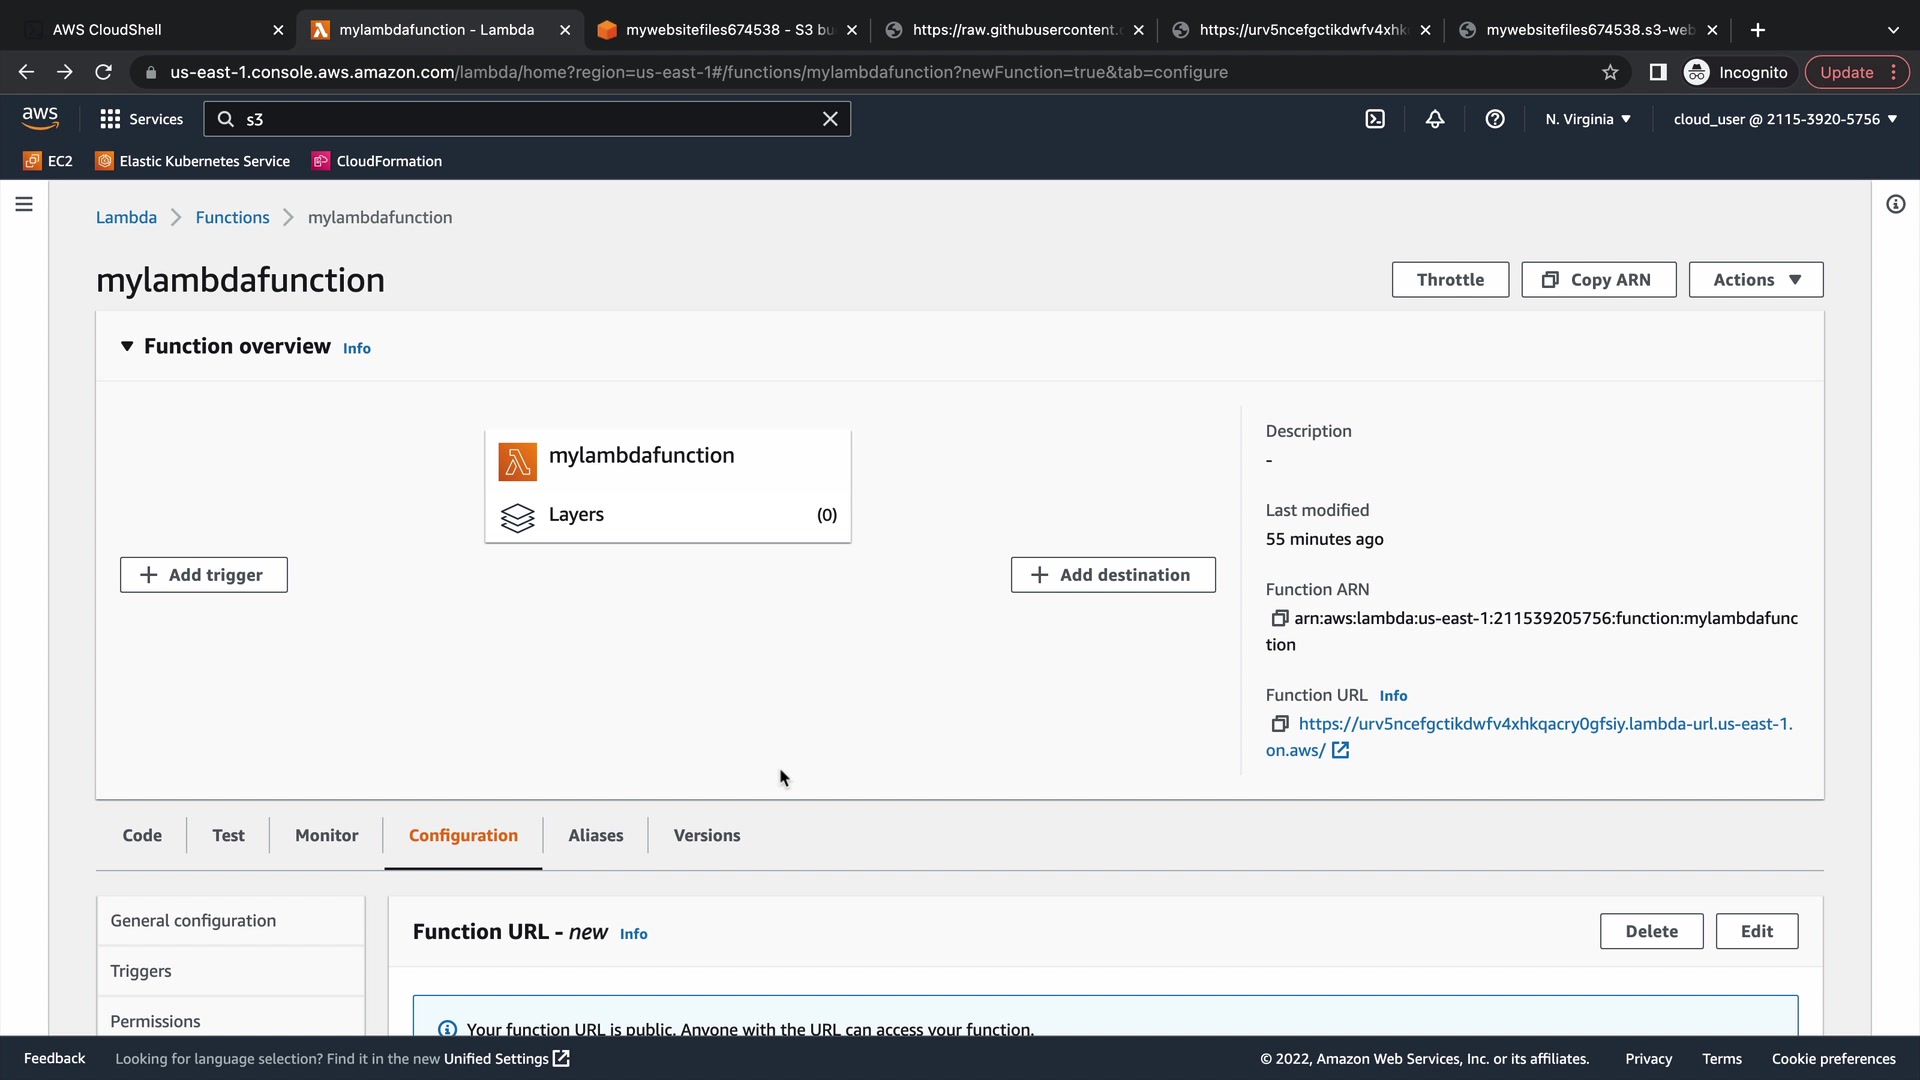Copy the Function URL with the copy icon

[x=1279, y=724]
